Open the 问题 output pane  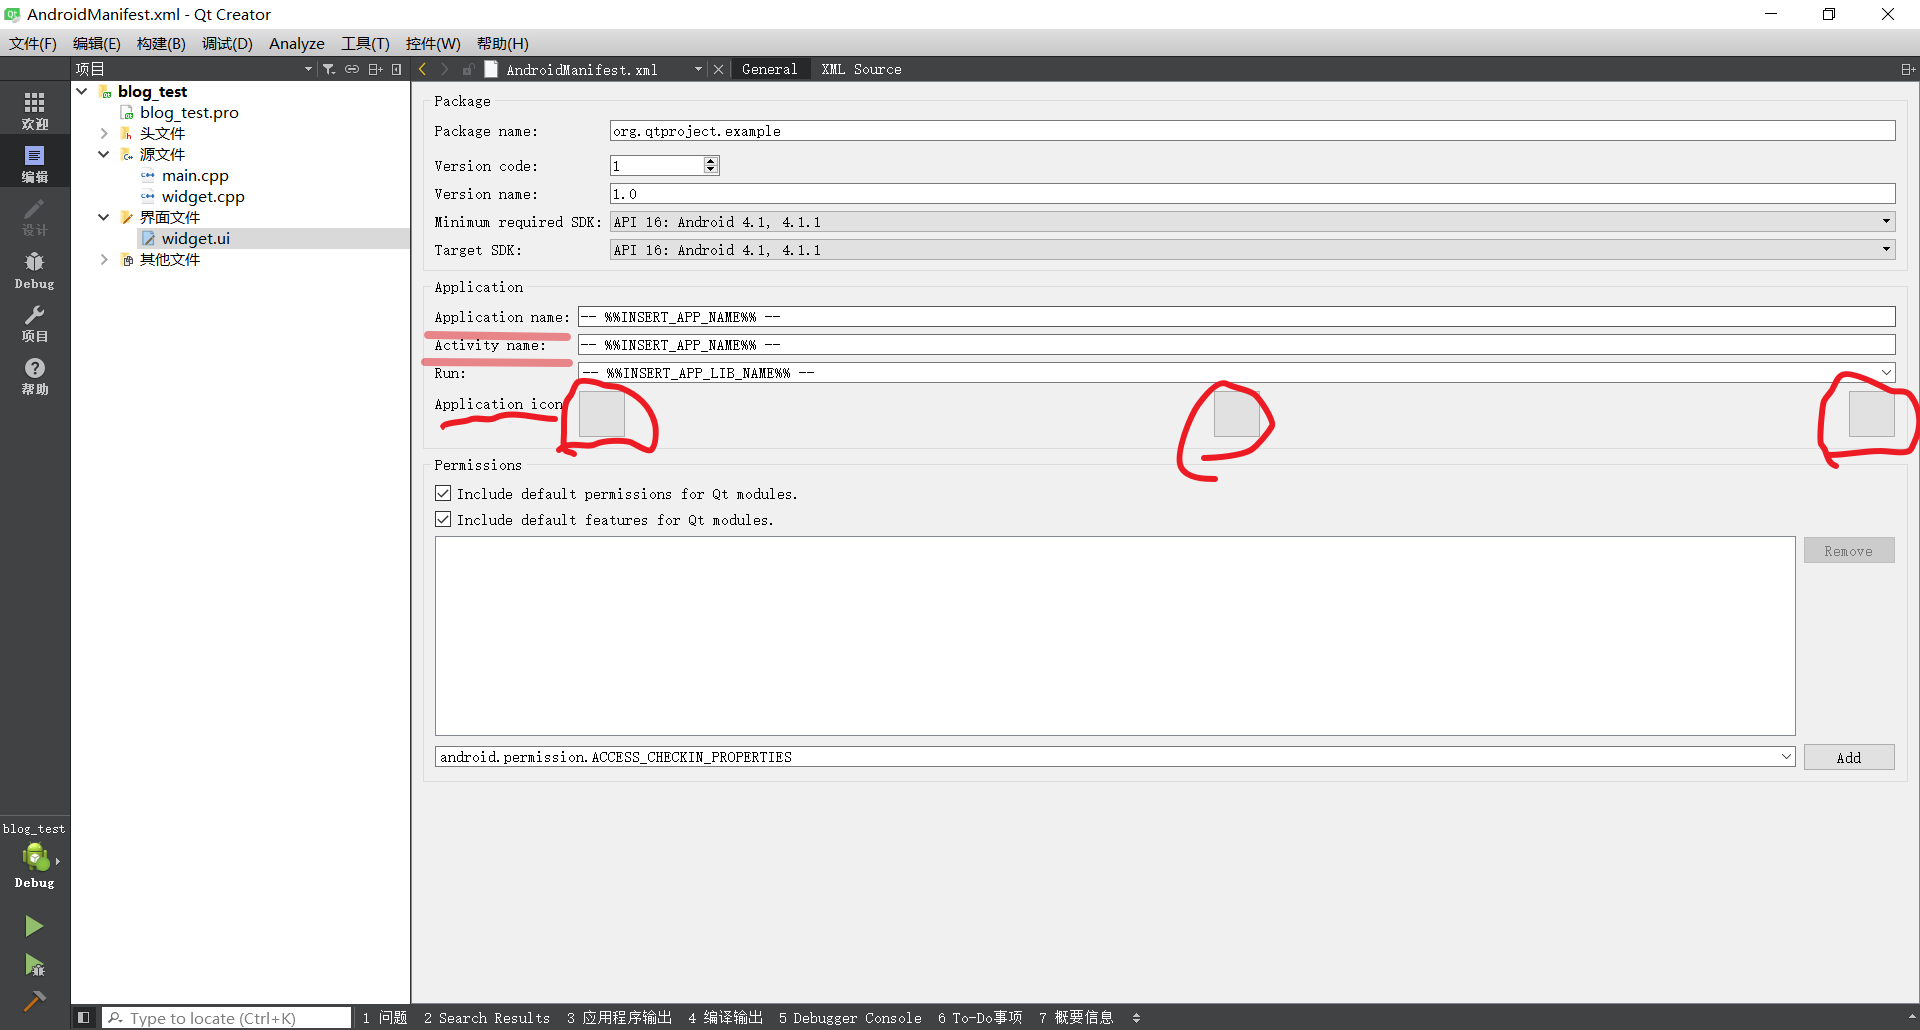(x=385, y=1018)
